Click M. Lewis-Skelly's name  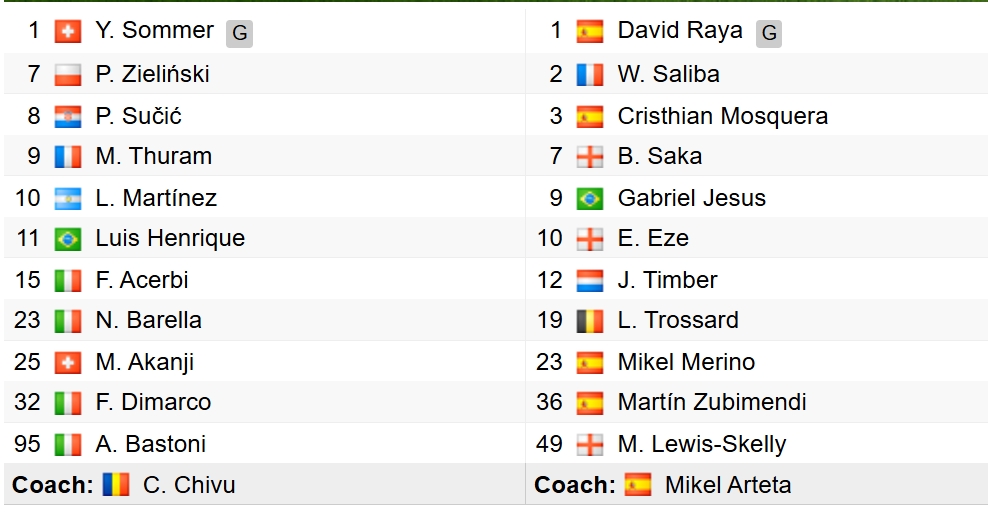coord(701,443)
